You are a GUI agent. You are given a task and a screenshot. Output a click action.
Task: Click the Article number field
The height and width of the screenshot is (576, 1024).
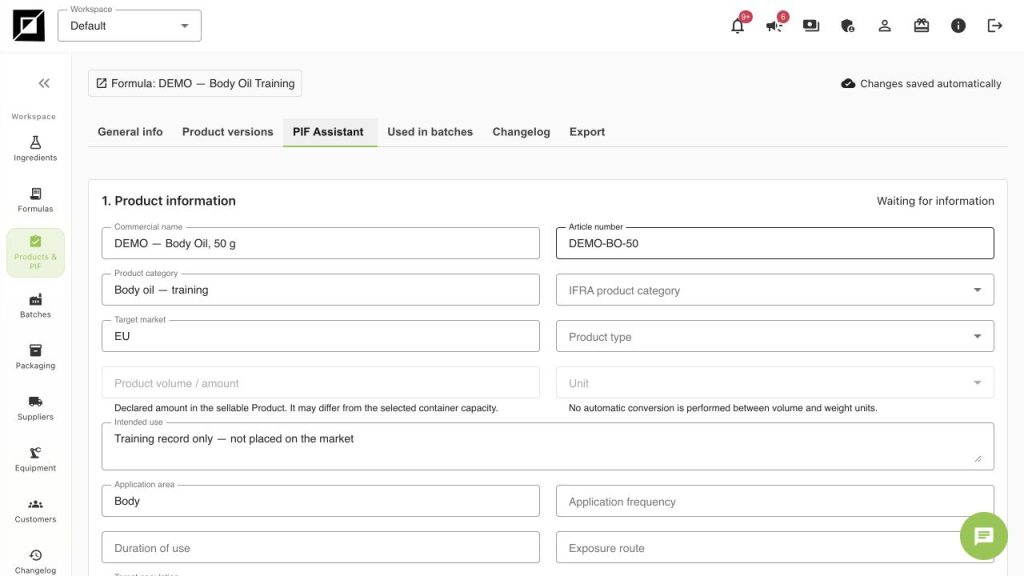coord(775,243)
